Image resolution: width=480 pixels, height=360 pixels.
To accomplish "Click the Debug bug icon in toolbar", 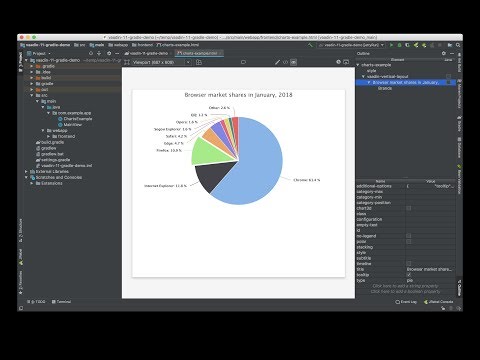I will 399,45.
